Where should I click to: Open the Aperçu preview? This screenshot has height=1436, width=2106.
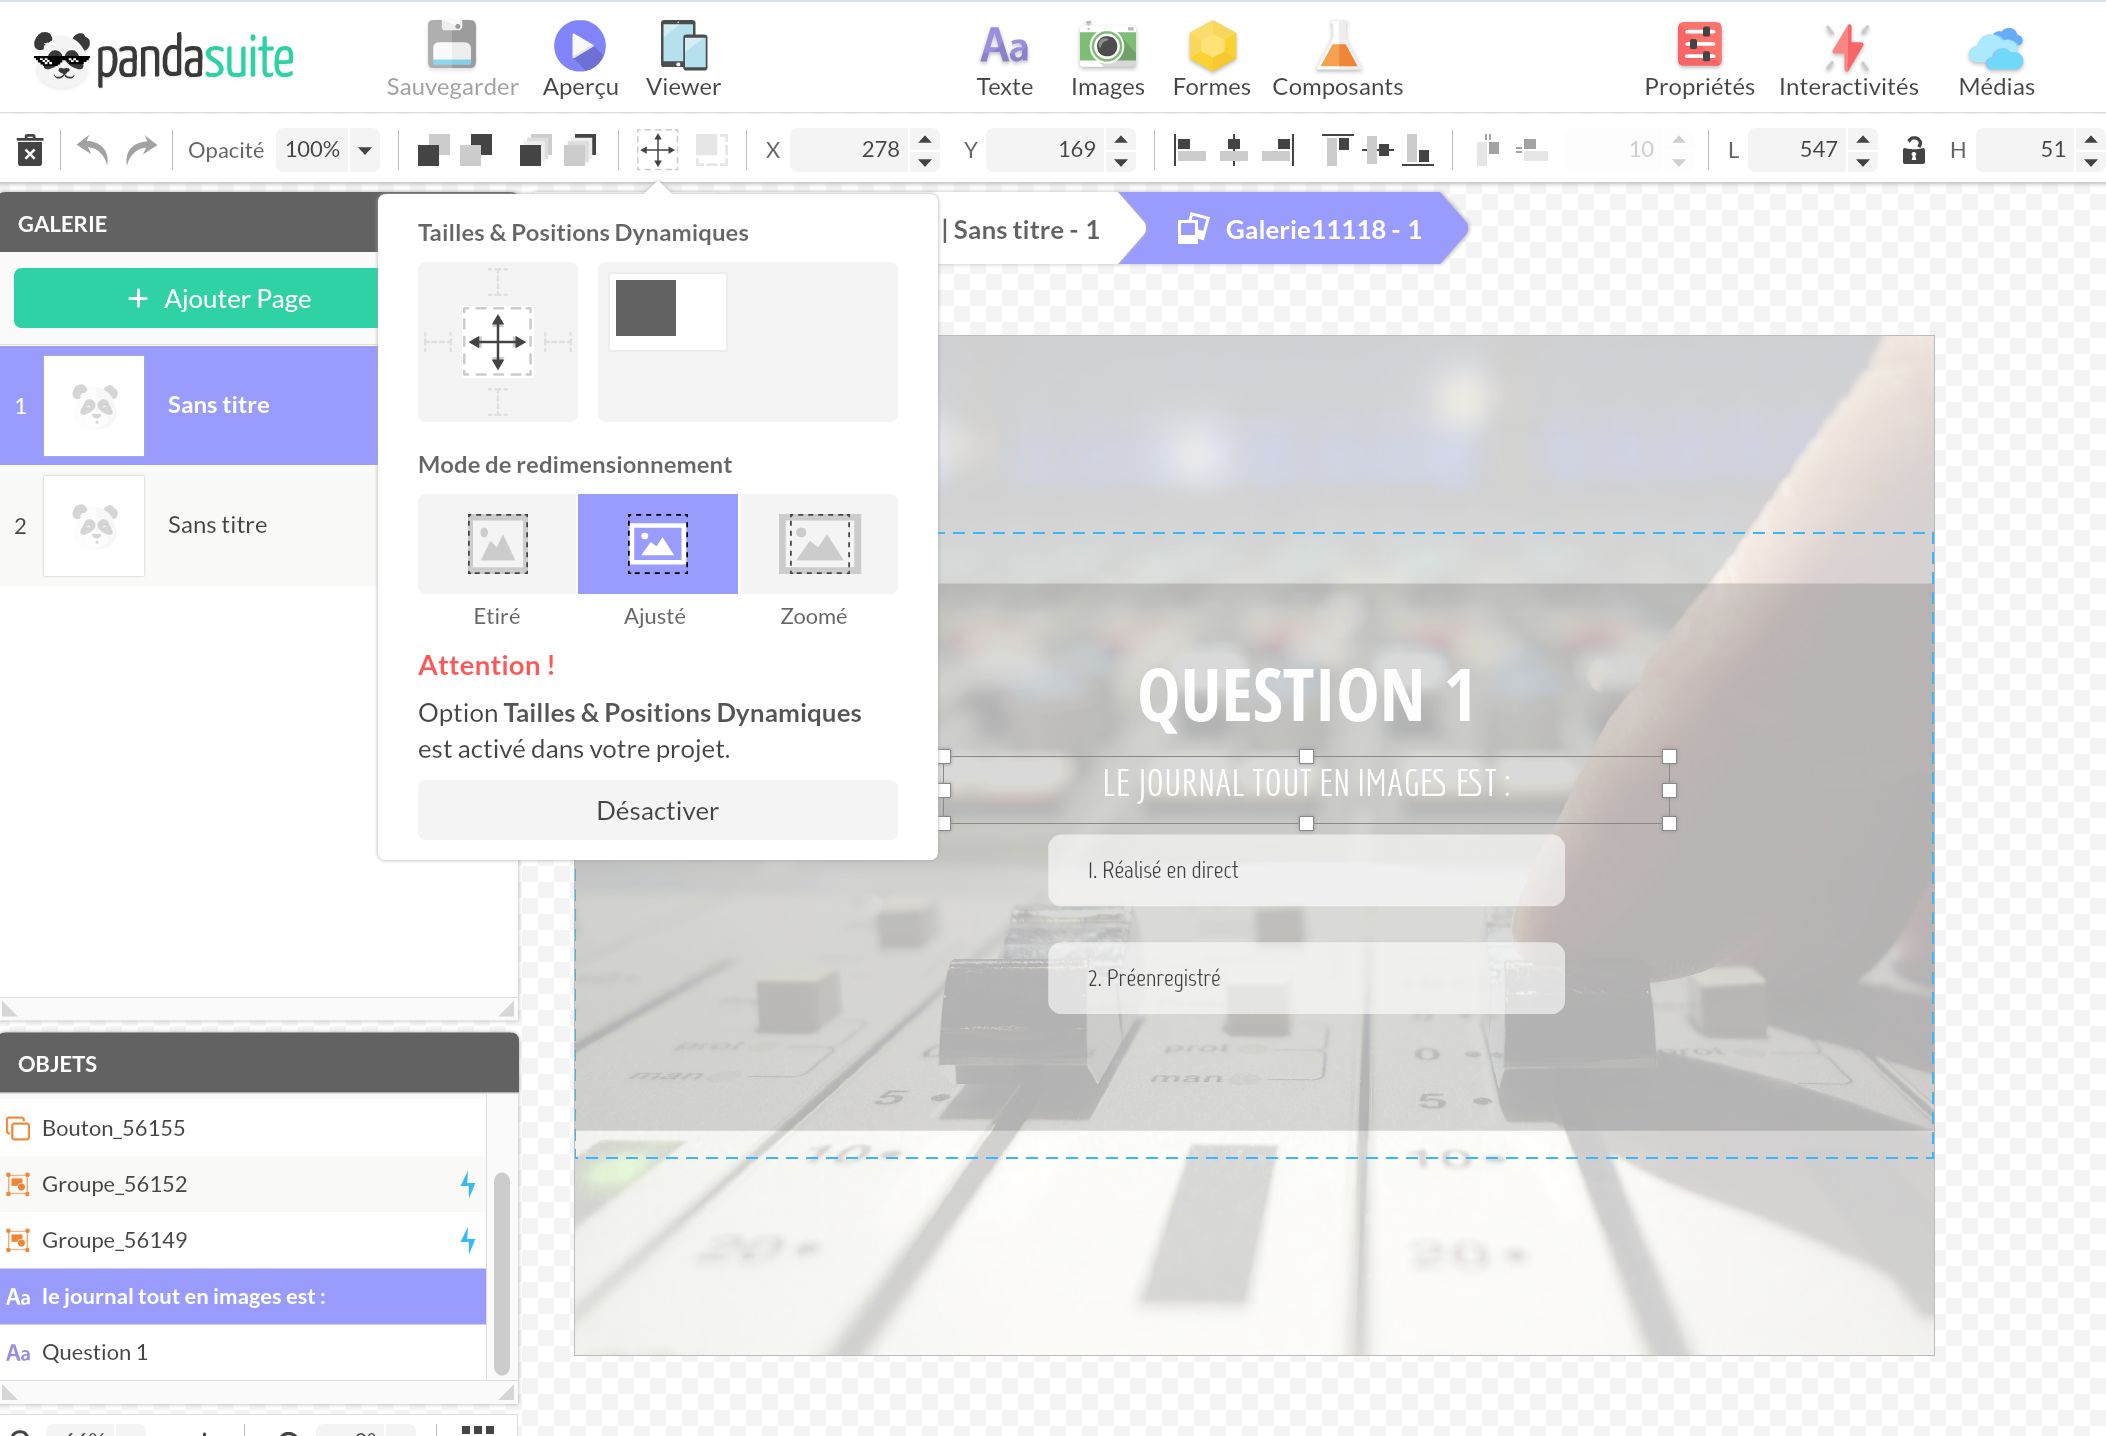tap(580, 46)
